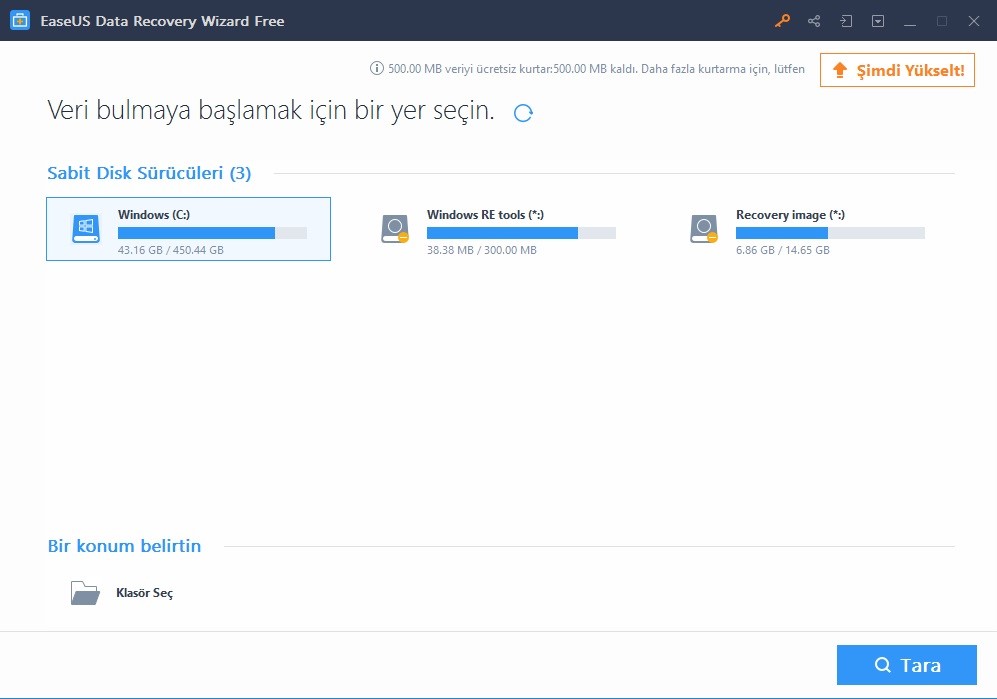This screenshot has width=997, height=699.
Task: Select the Windows RE tools partition
Action: pyautogui.click(x=497, y=229)
